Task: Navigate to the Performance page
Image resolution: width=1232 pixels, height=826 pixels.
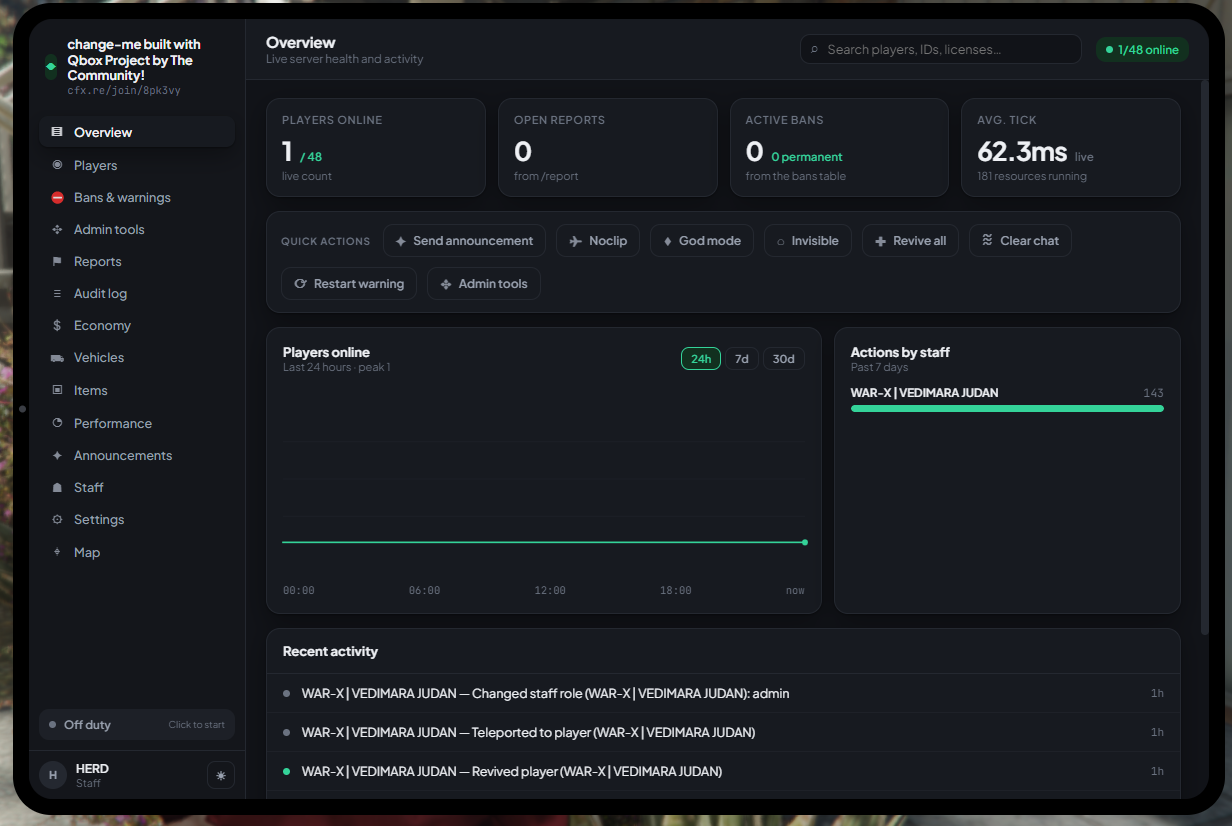Action: coord(137,423)
